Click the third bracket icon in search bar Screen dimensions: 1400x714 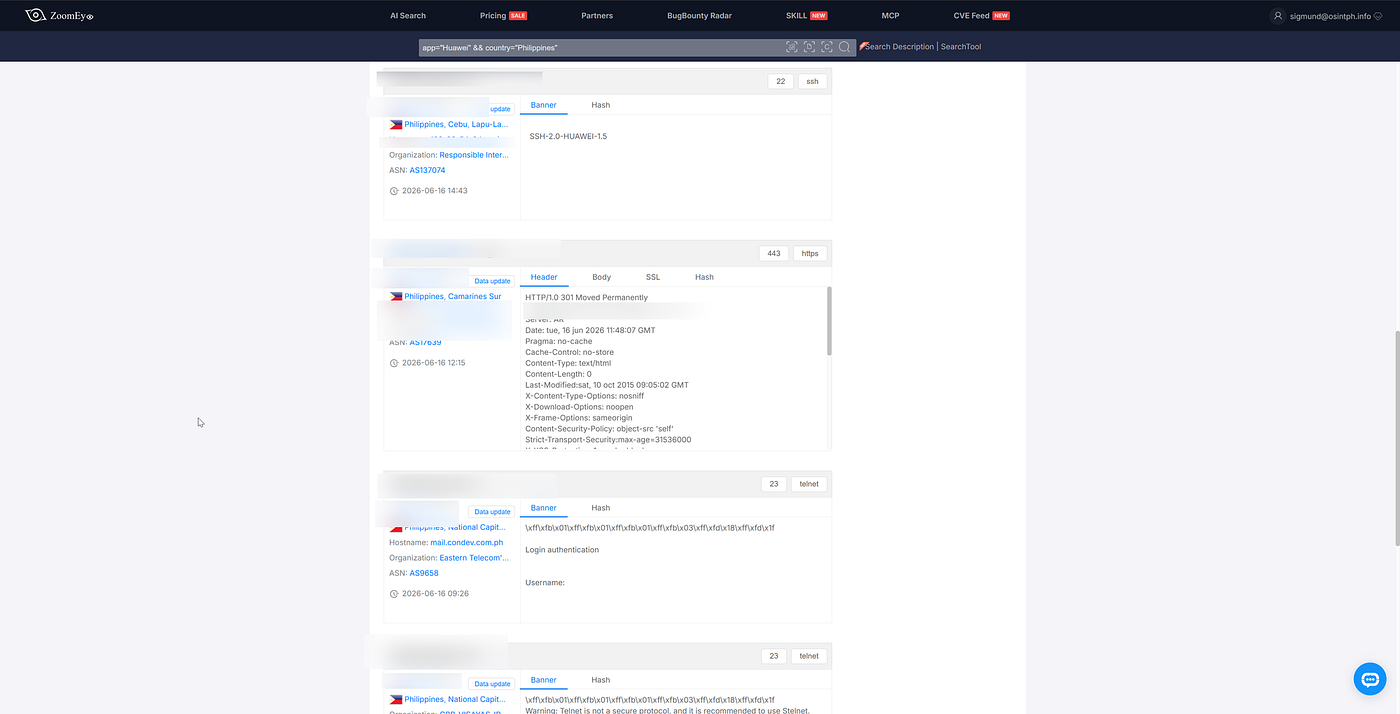(x=827, y=47)
